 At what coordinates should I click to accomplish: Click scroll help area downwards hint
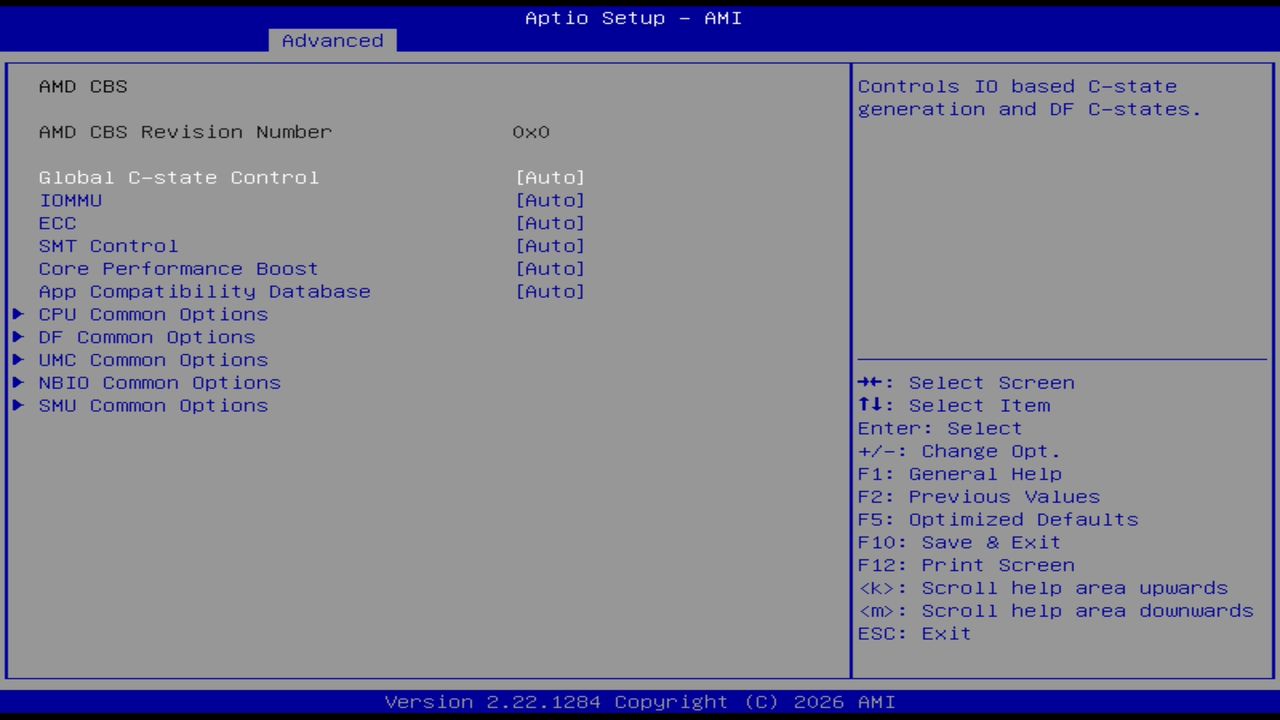click(x=1055, y=611)
